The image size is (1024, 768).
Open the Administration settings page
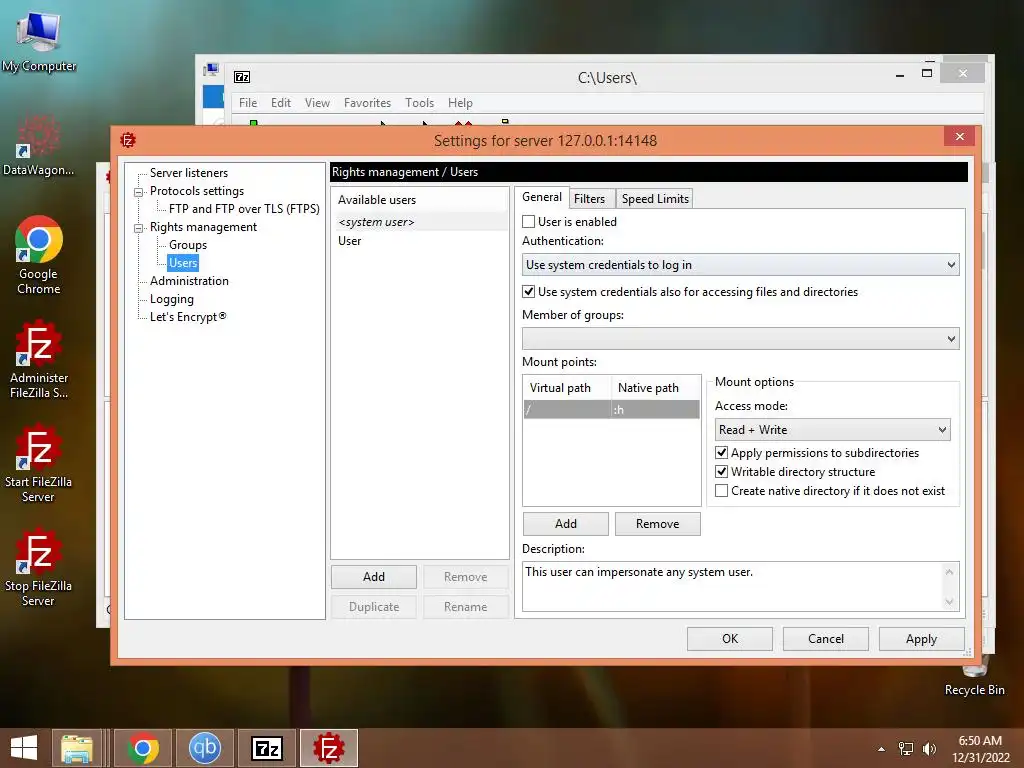click(189, 281)
